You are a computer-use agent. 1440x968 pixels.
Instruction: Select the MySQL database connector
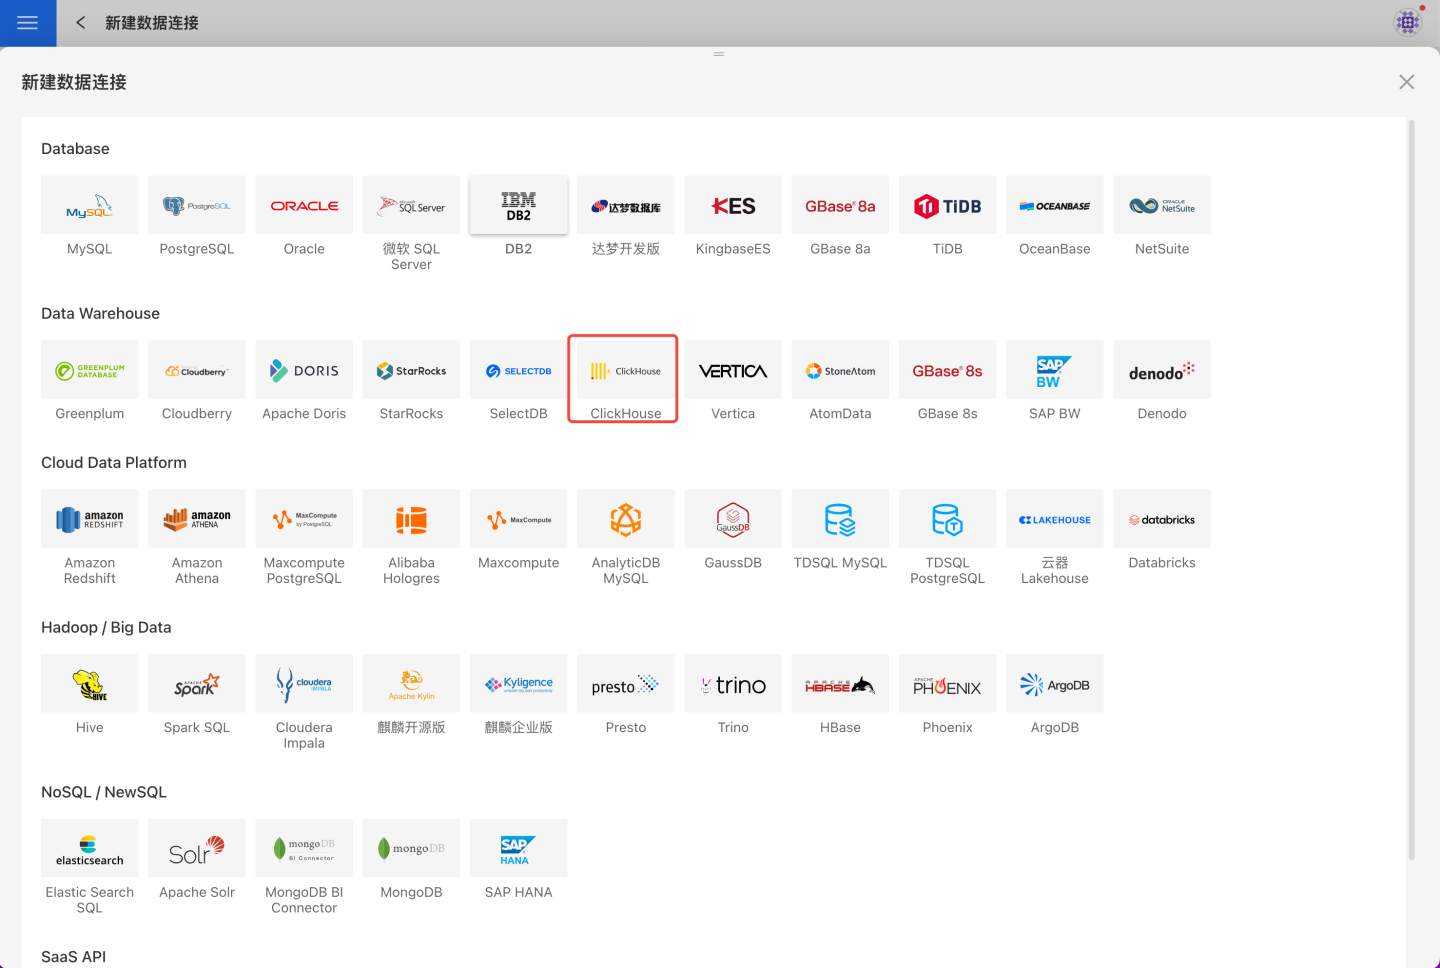(90, 206)
